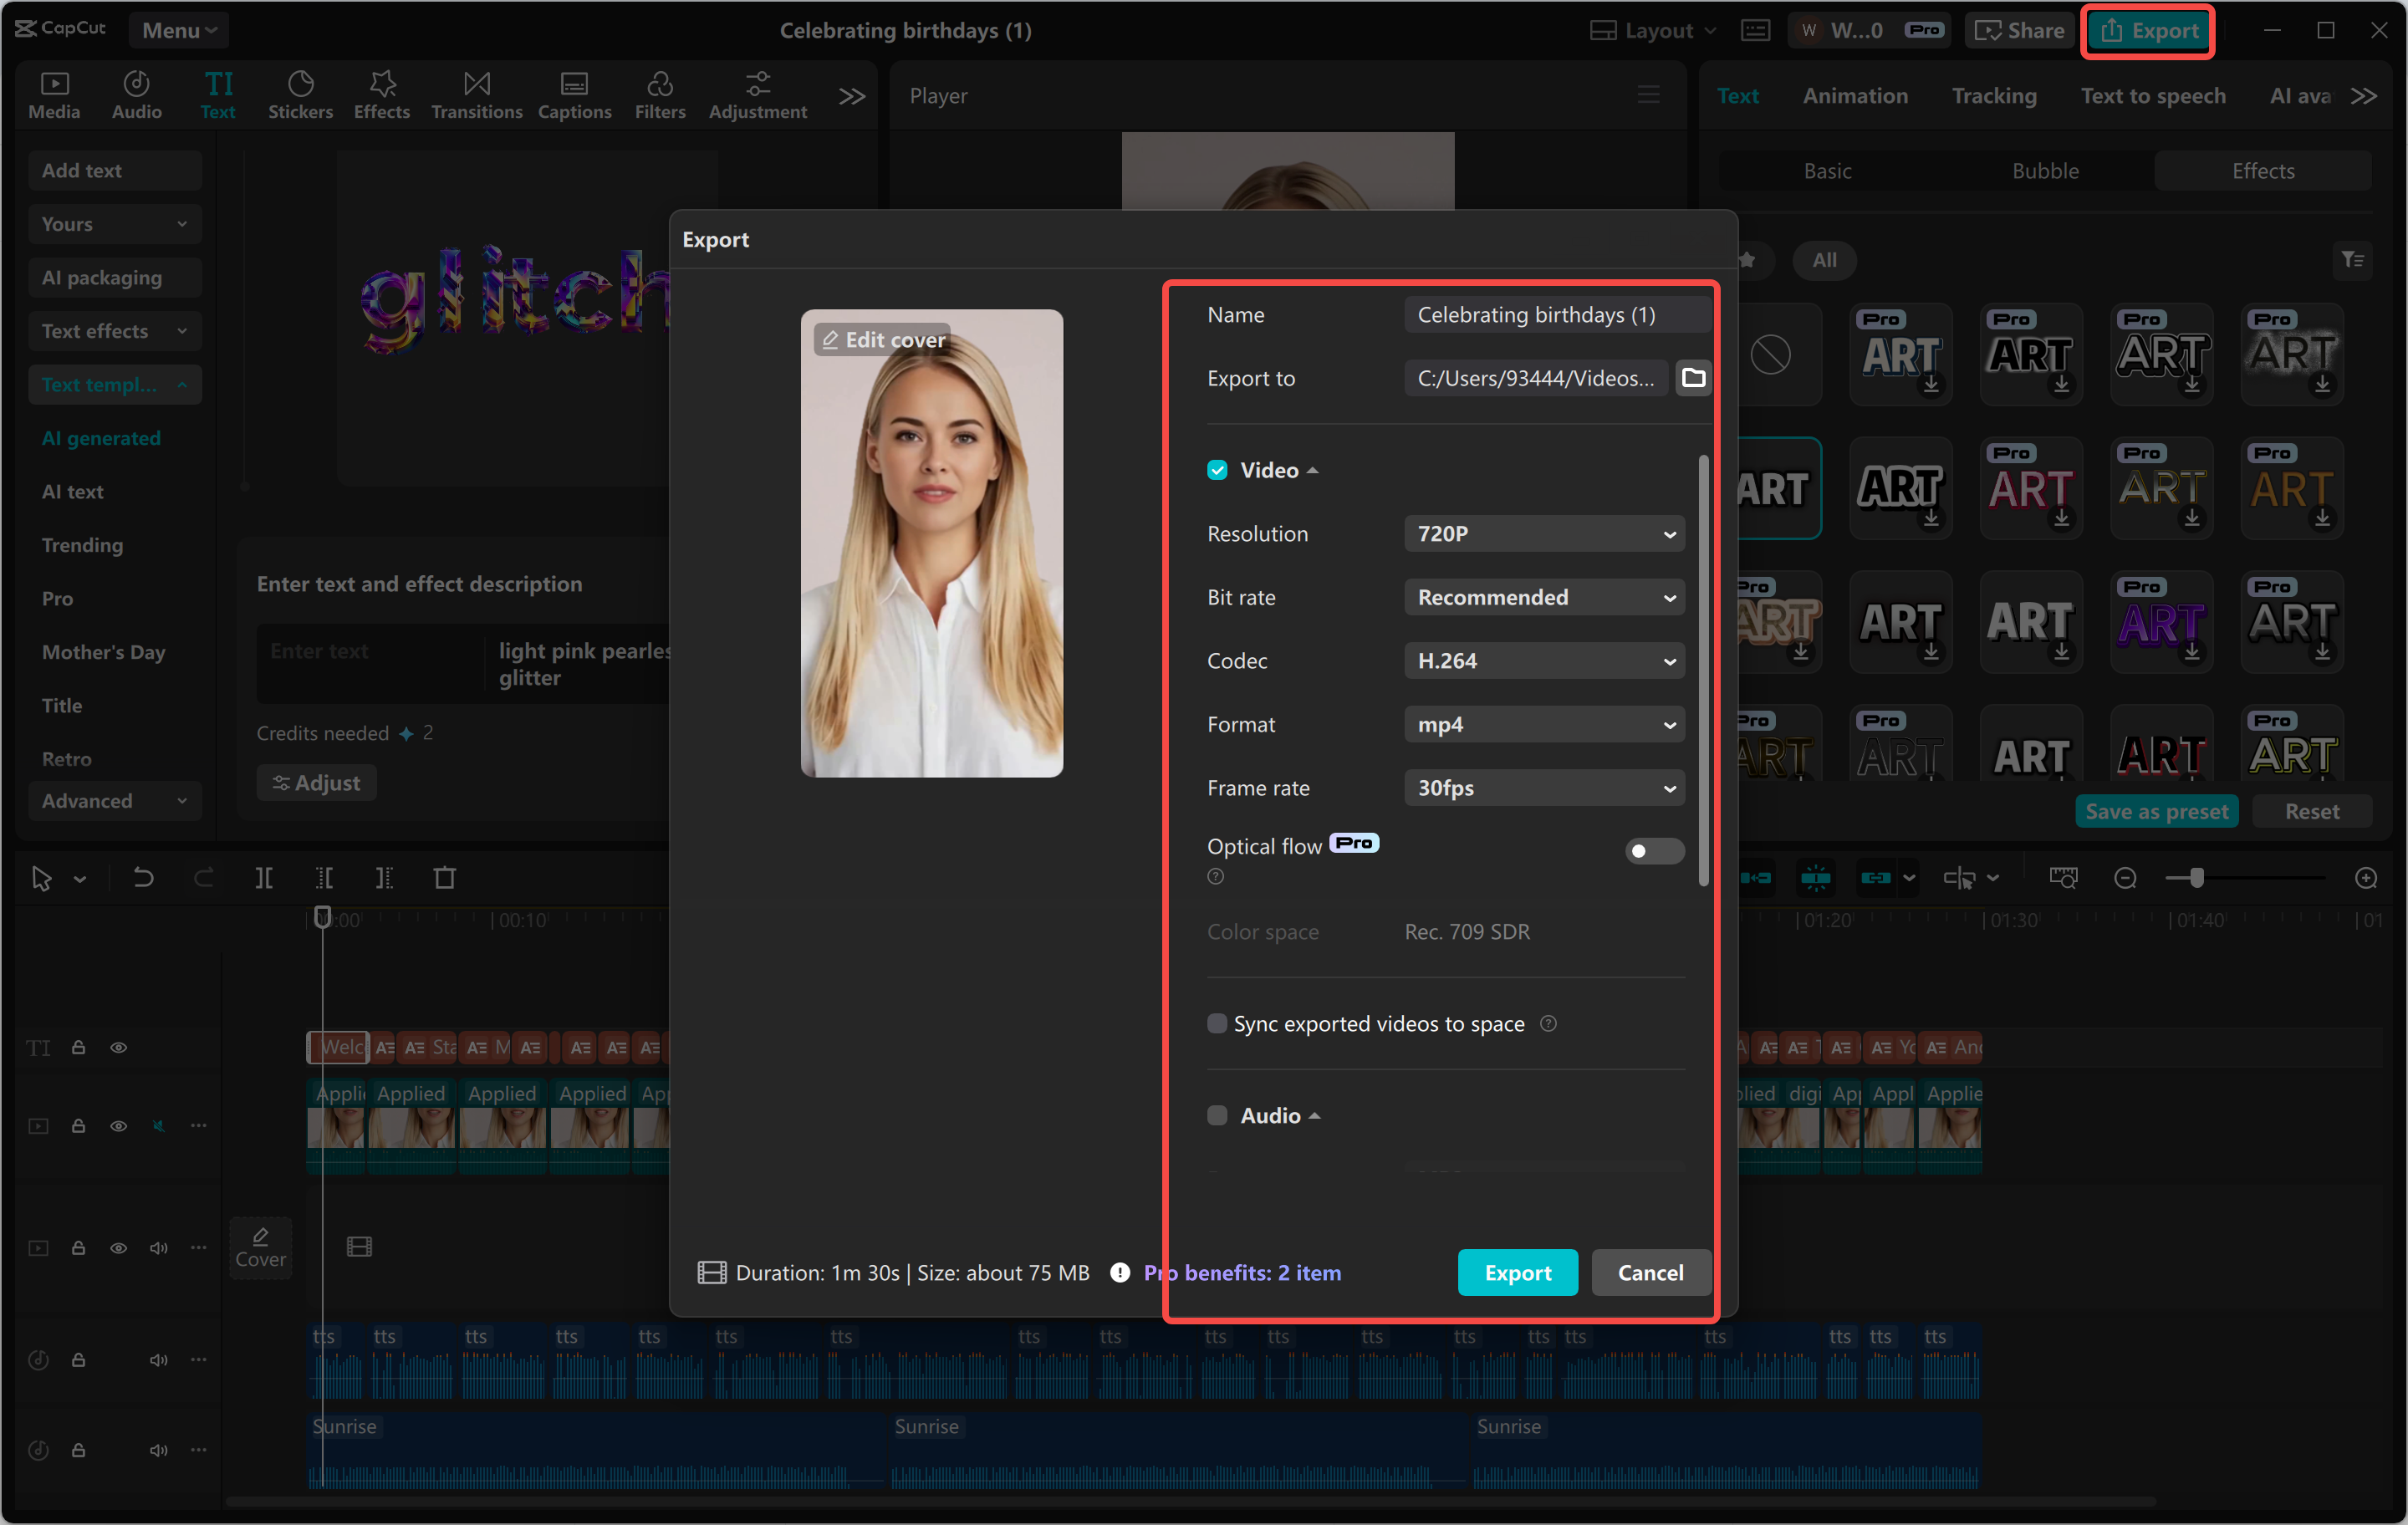
Task: Open the Codec dropdown showing H.264
Action: 1543,660
